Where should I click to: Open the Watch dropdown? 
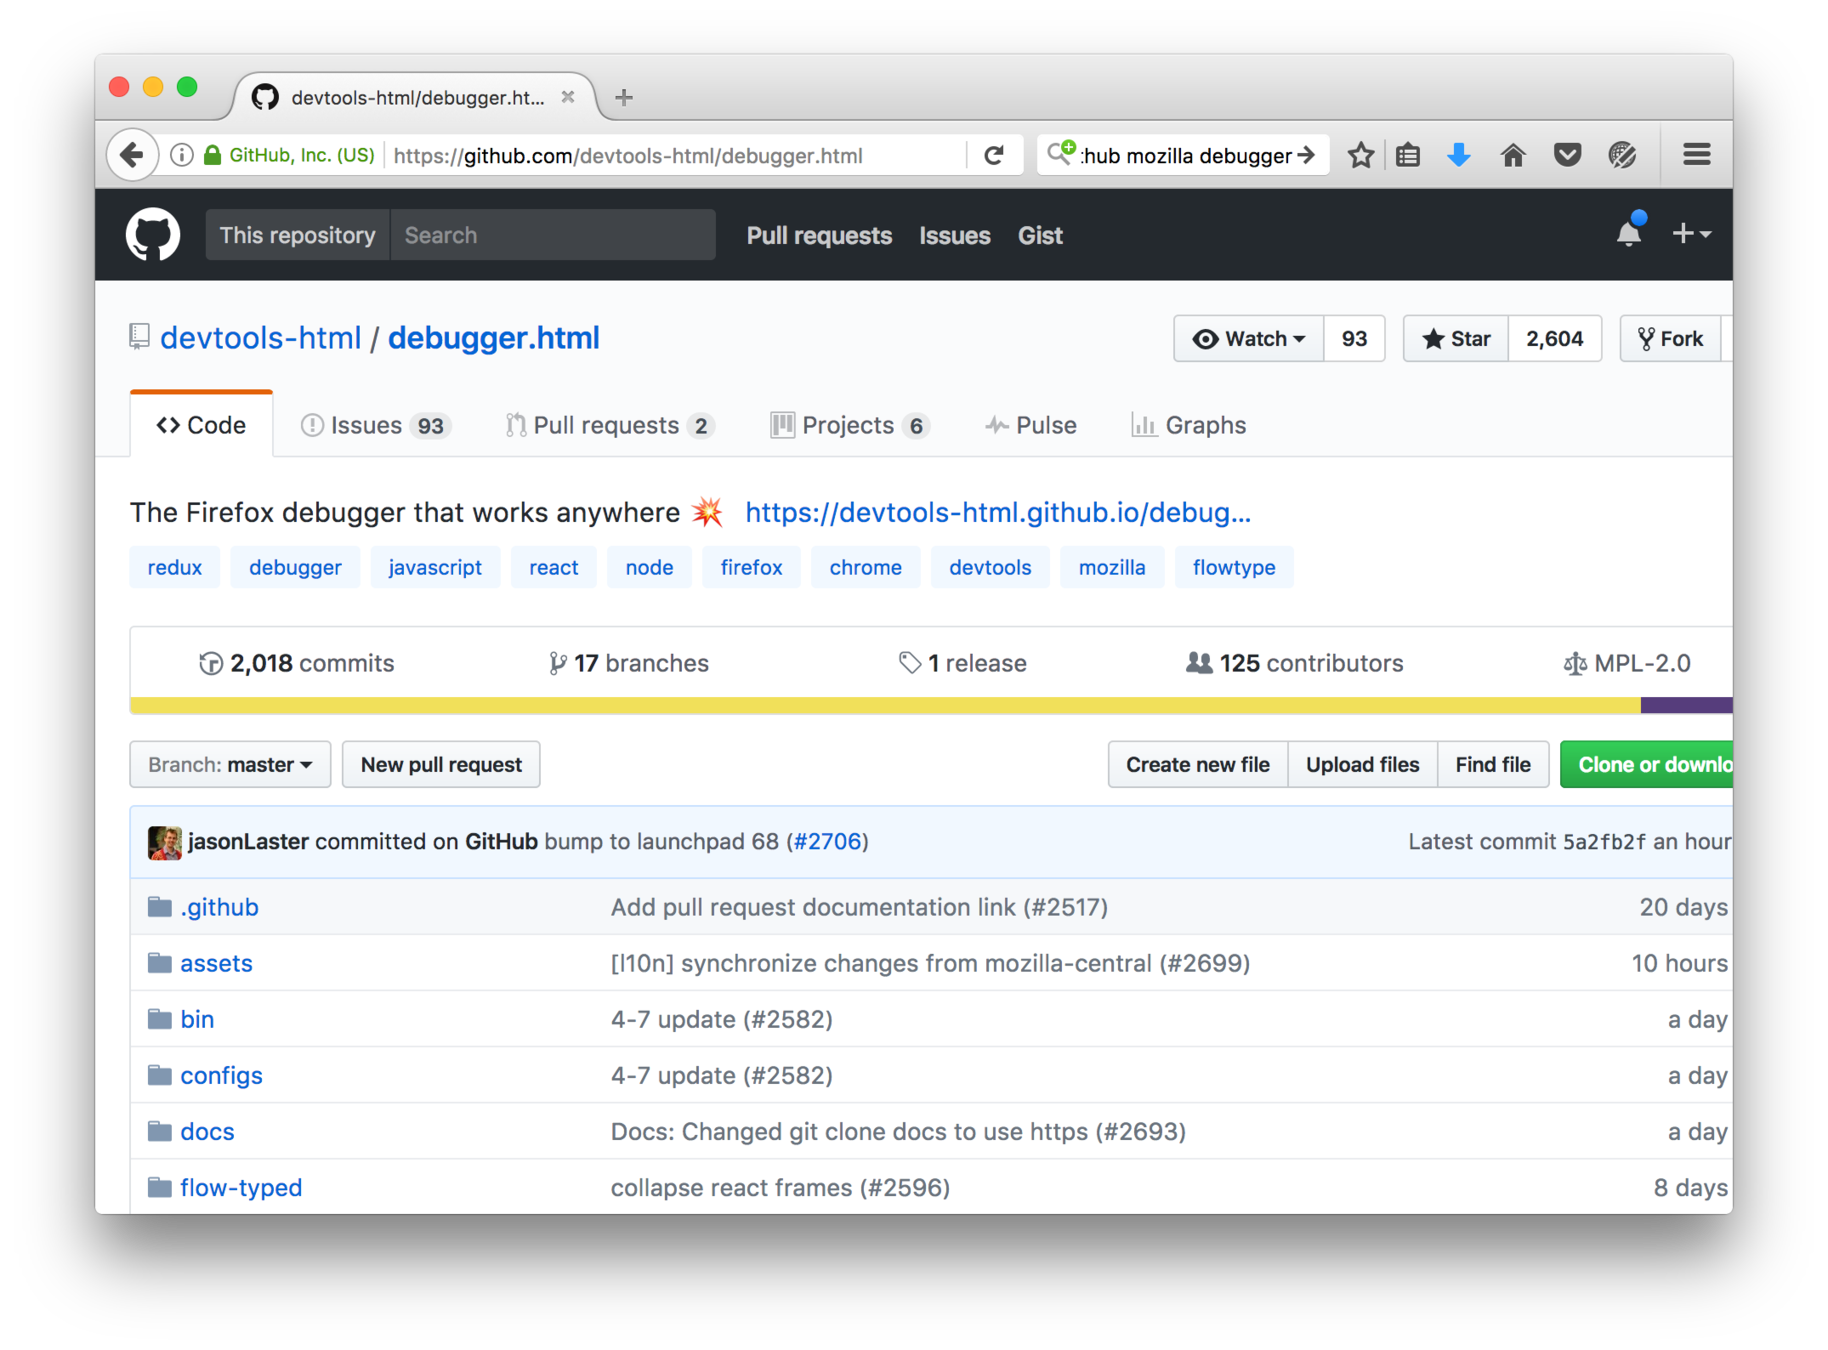coord(1249,339)
